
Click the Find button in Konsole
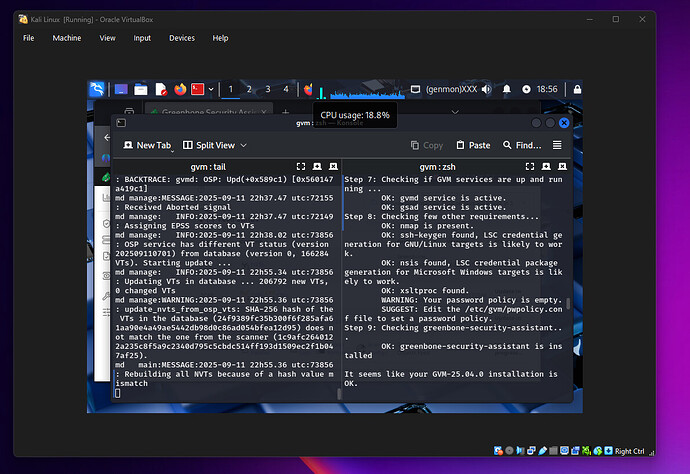click(x=522, y=145)
